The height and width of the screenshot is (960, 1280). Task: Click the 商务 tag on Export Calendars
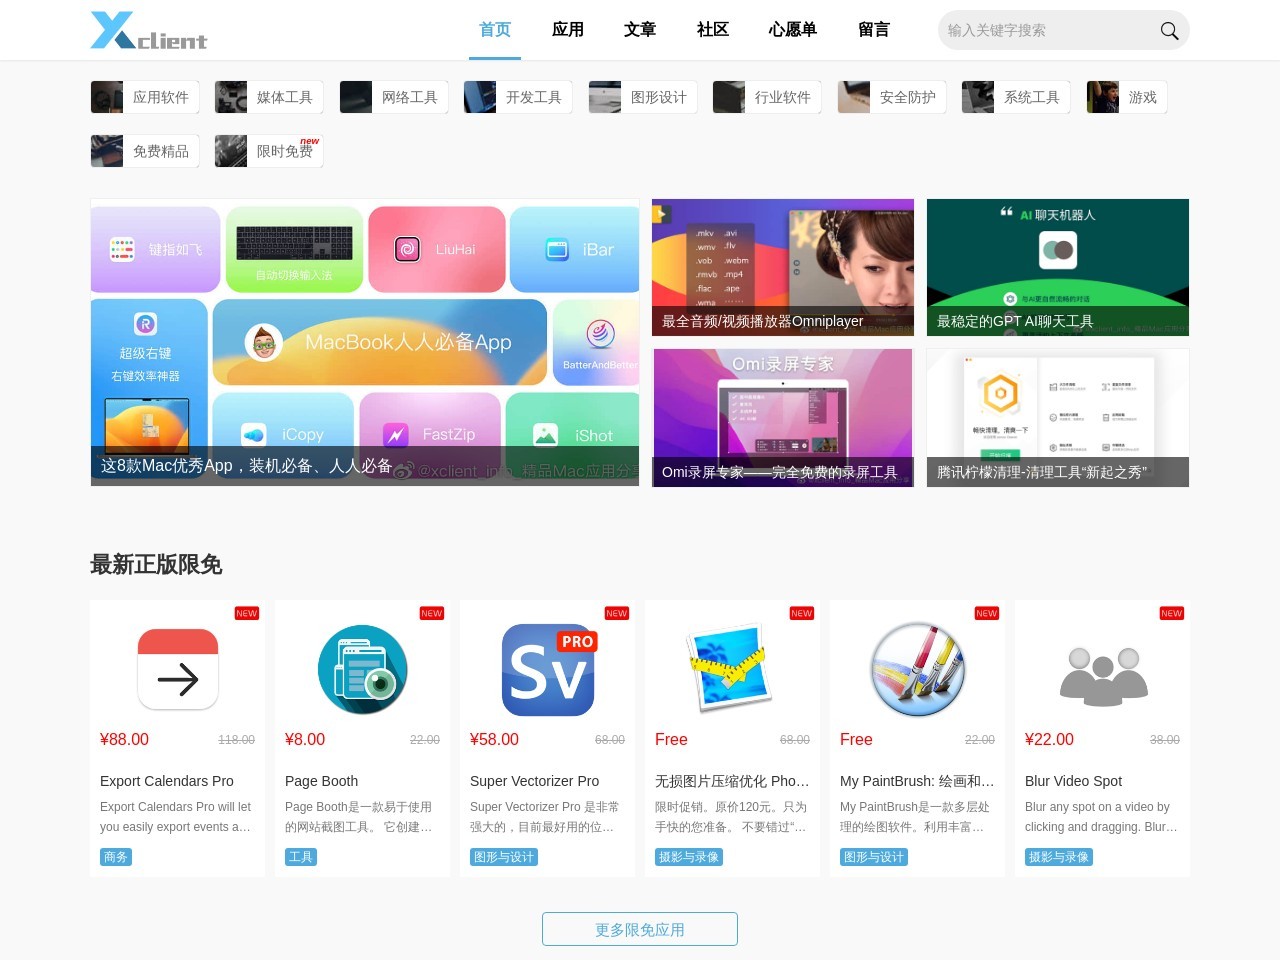pos(116,857)
